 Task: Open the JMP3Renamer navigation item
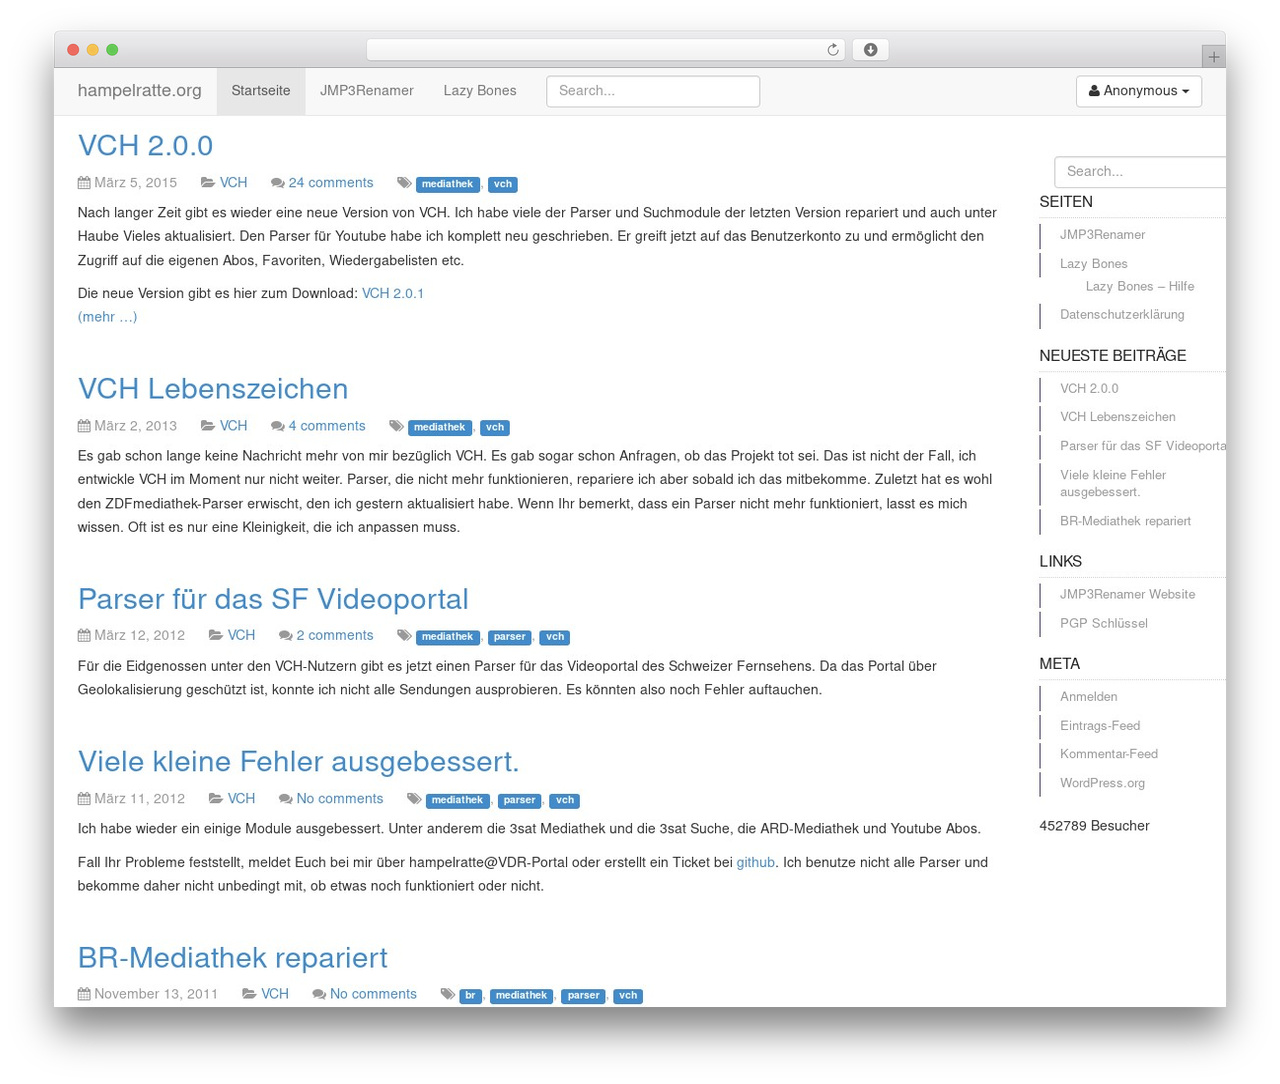click(367, 91)
